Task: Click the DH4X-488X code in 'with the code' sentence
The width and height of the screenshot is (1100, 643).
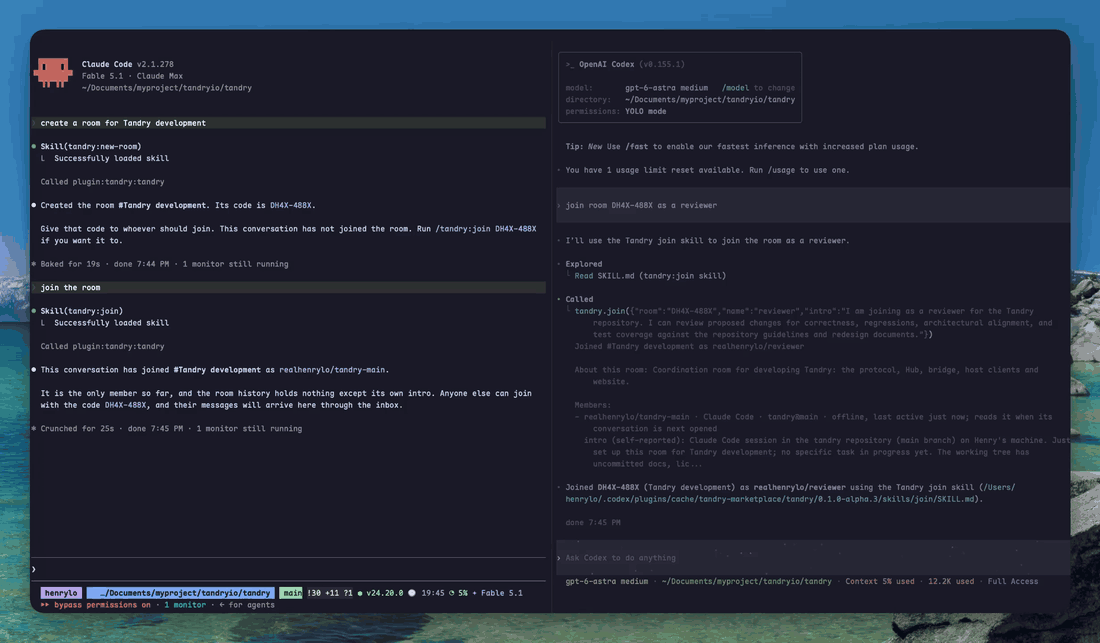Action: pyautogui.click(x=126, y=405)
